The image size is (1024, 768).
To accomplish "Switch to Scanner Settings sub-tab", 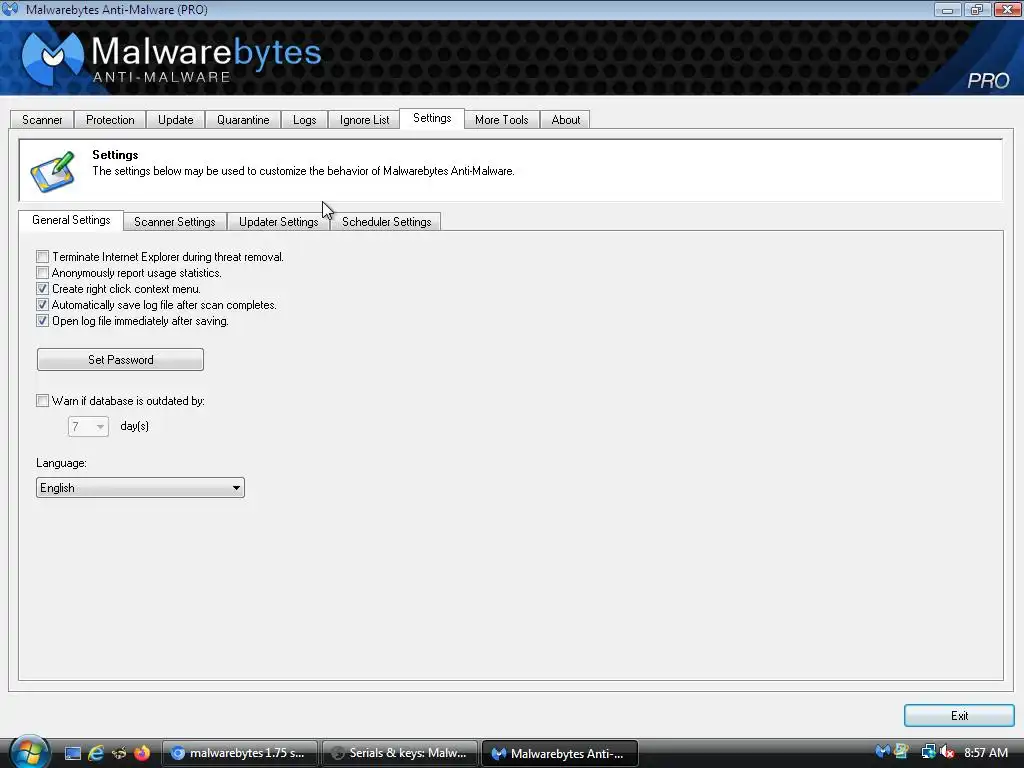I will coord(174,221).
